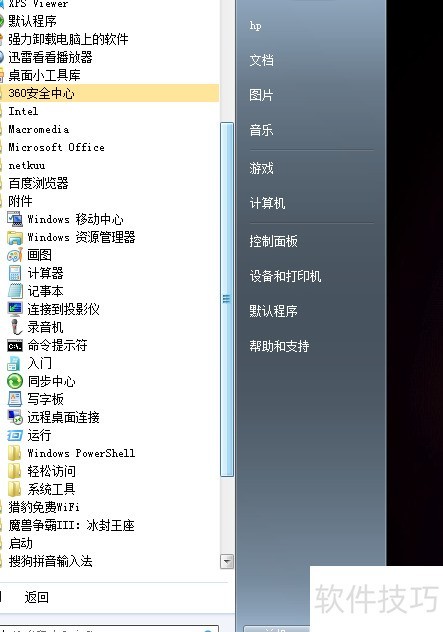Launch the 连接到投影仪 projector icon
The width and height of the screenshot is (443, 632).
[x=15, y=309]
